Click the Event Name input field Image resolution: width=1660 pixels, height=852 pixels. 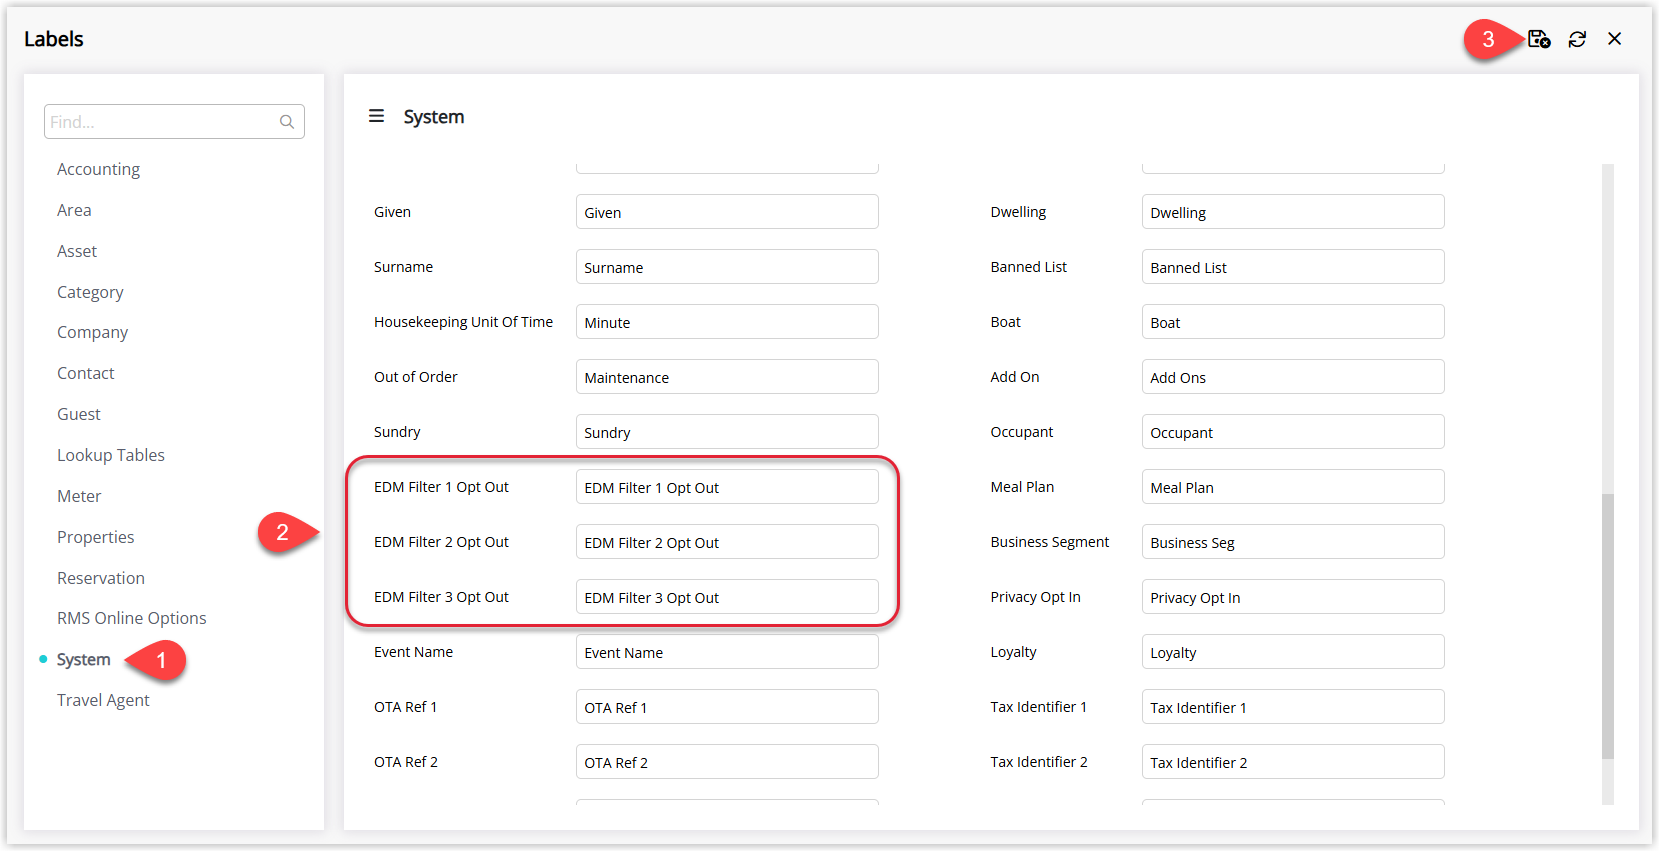coord(727,652)
